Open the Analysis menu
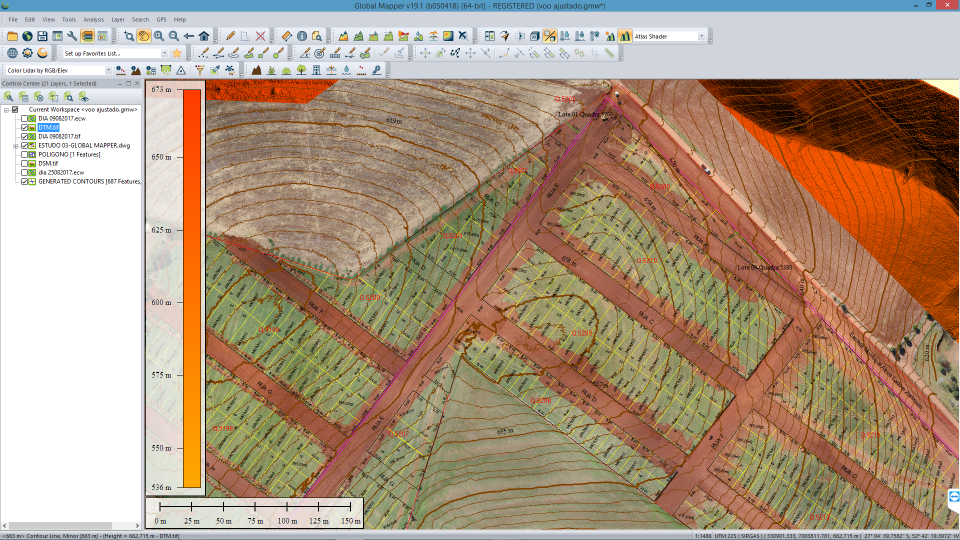This screenshot has width=960, height=540. coord(94,20)
